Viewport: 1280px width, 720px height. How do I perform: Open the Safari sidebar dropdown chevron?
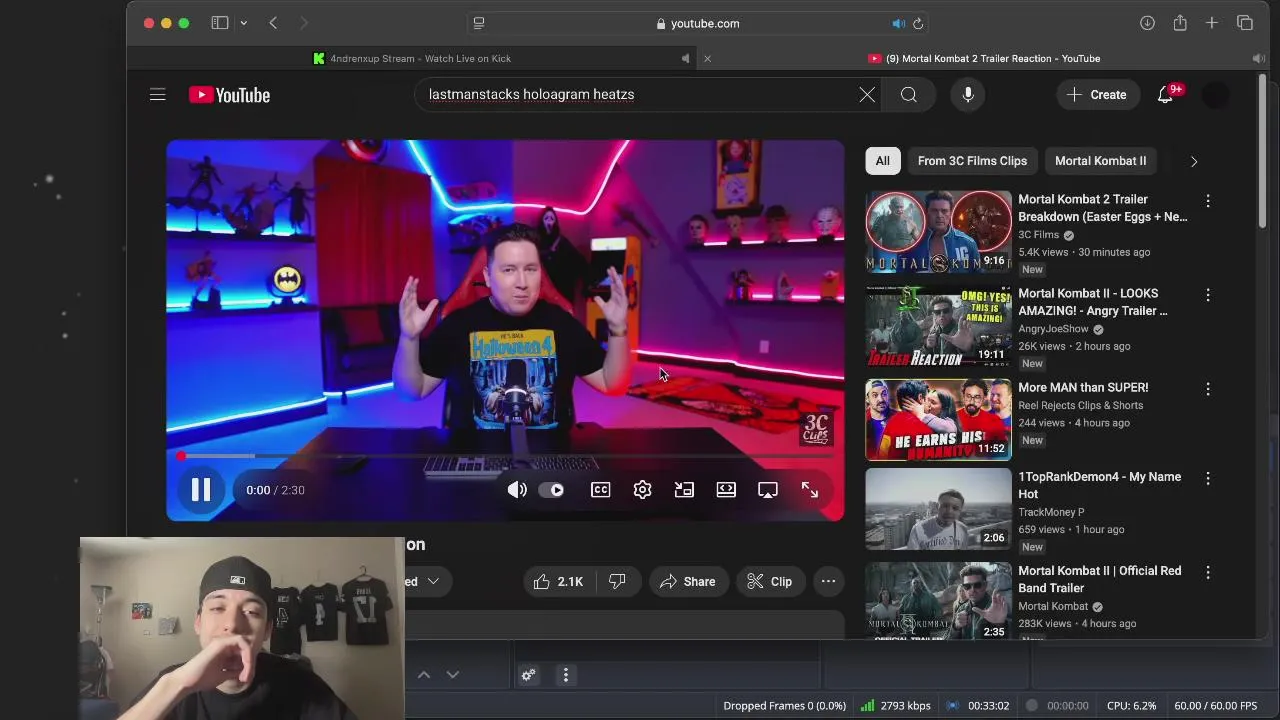243,23
